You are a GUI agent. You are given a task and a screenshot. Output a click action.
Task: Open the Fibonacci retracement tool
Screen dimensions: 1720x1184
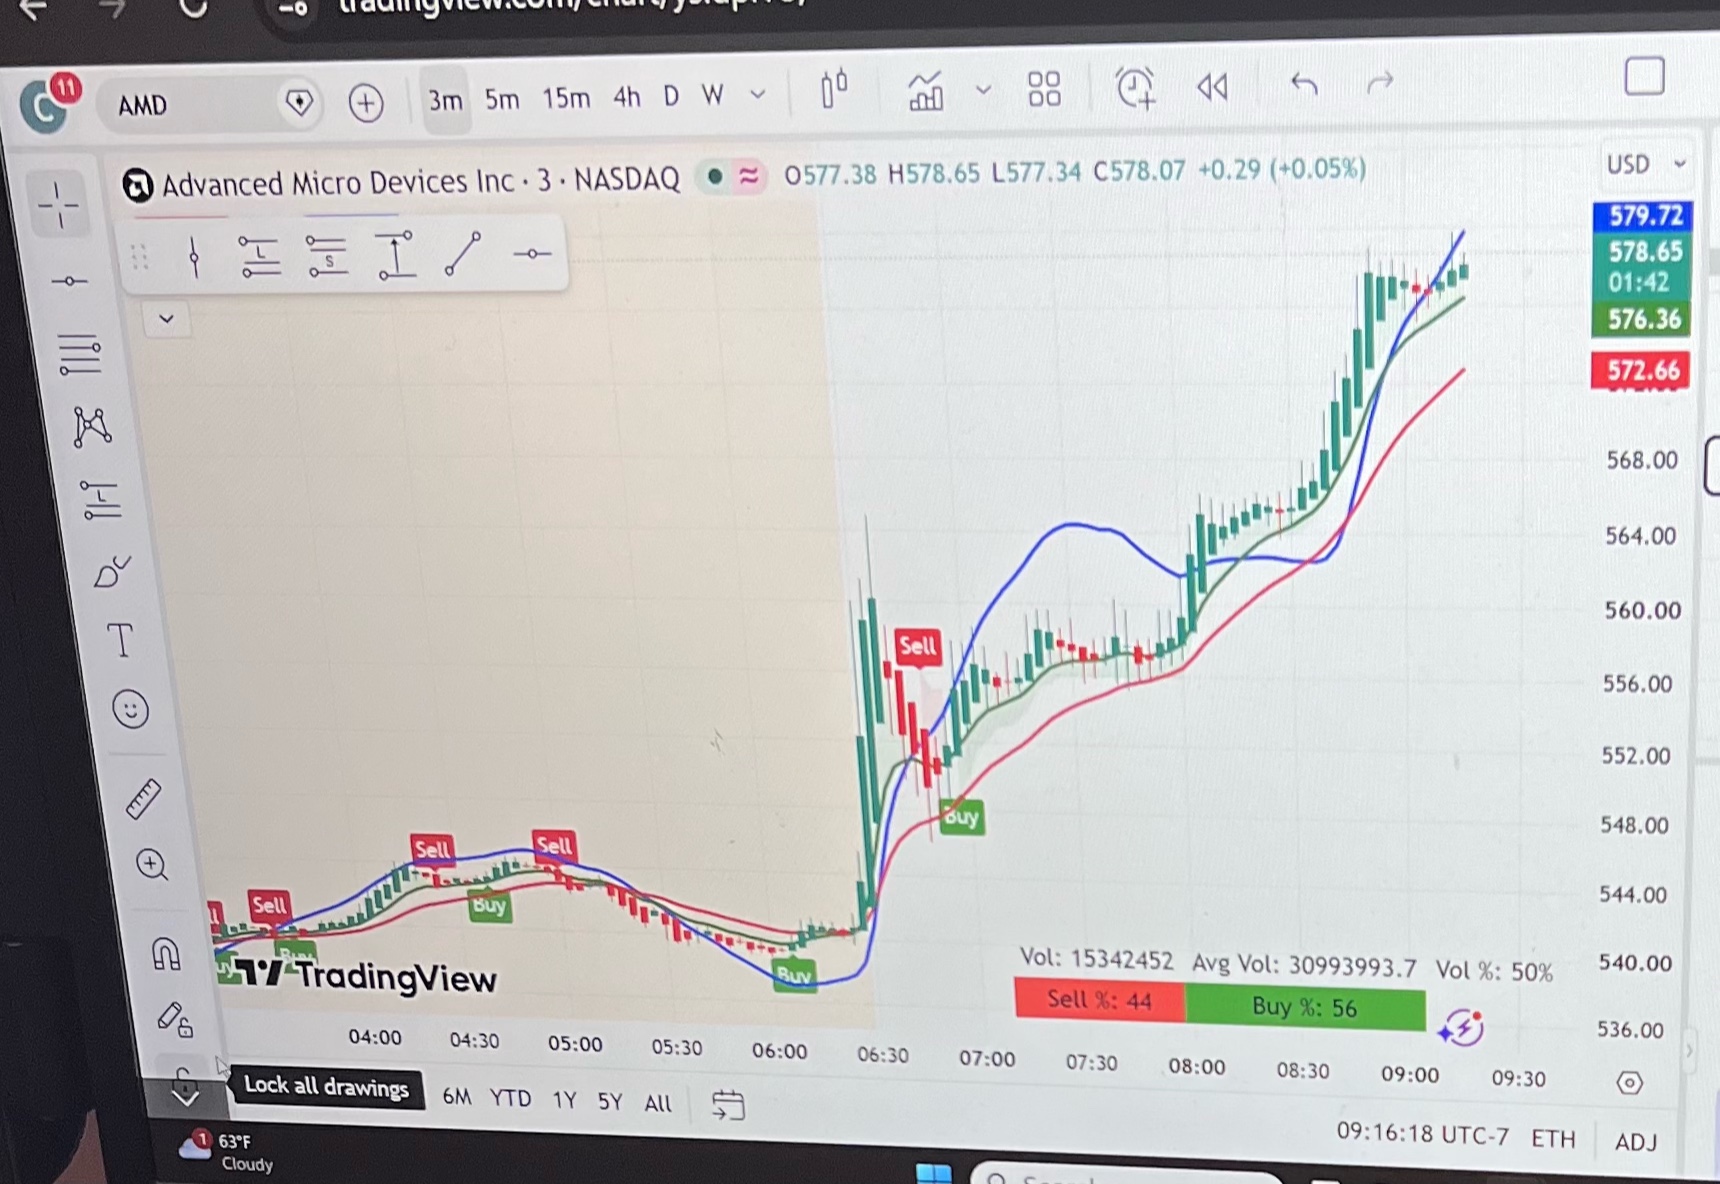(80, 354)
